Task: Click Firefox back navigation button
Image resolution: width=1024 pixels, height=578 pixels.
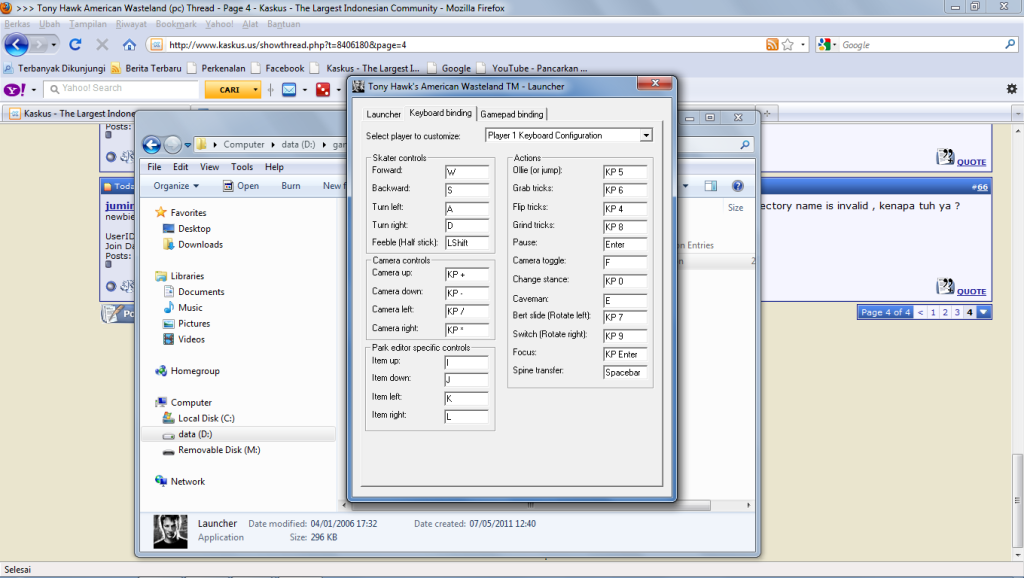Action: point(16,44)
